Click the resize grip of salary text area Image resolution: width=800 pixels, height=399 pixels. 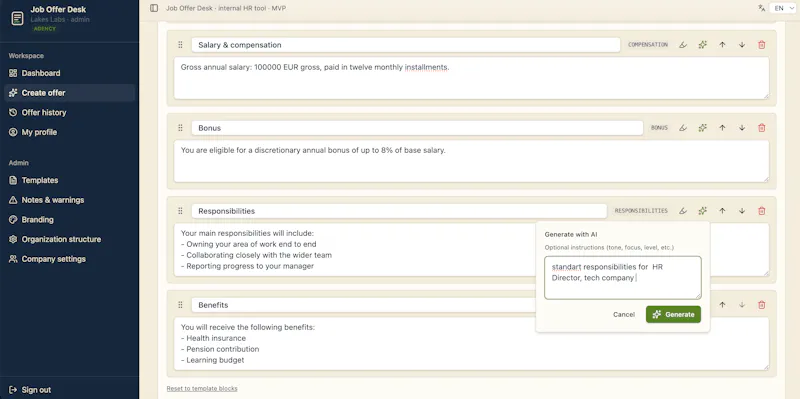click(766, 96)
